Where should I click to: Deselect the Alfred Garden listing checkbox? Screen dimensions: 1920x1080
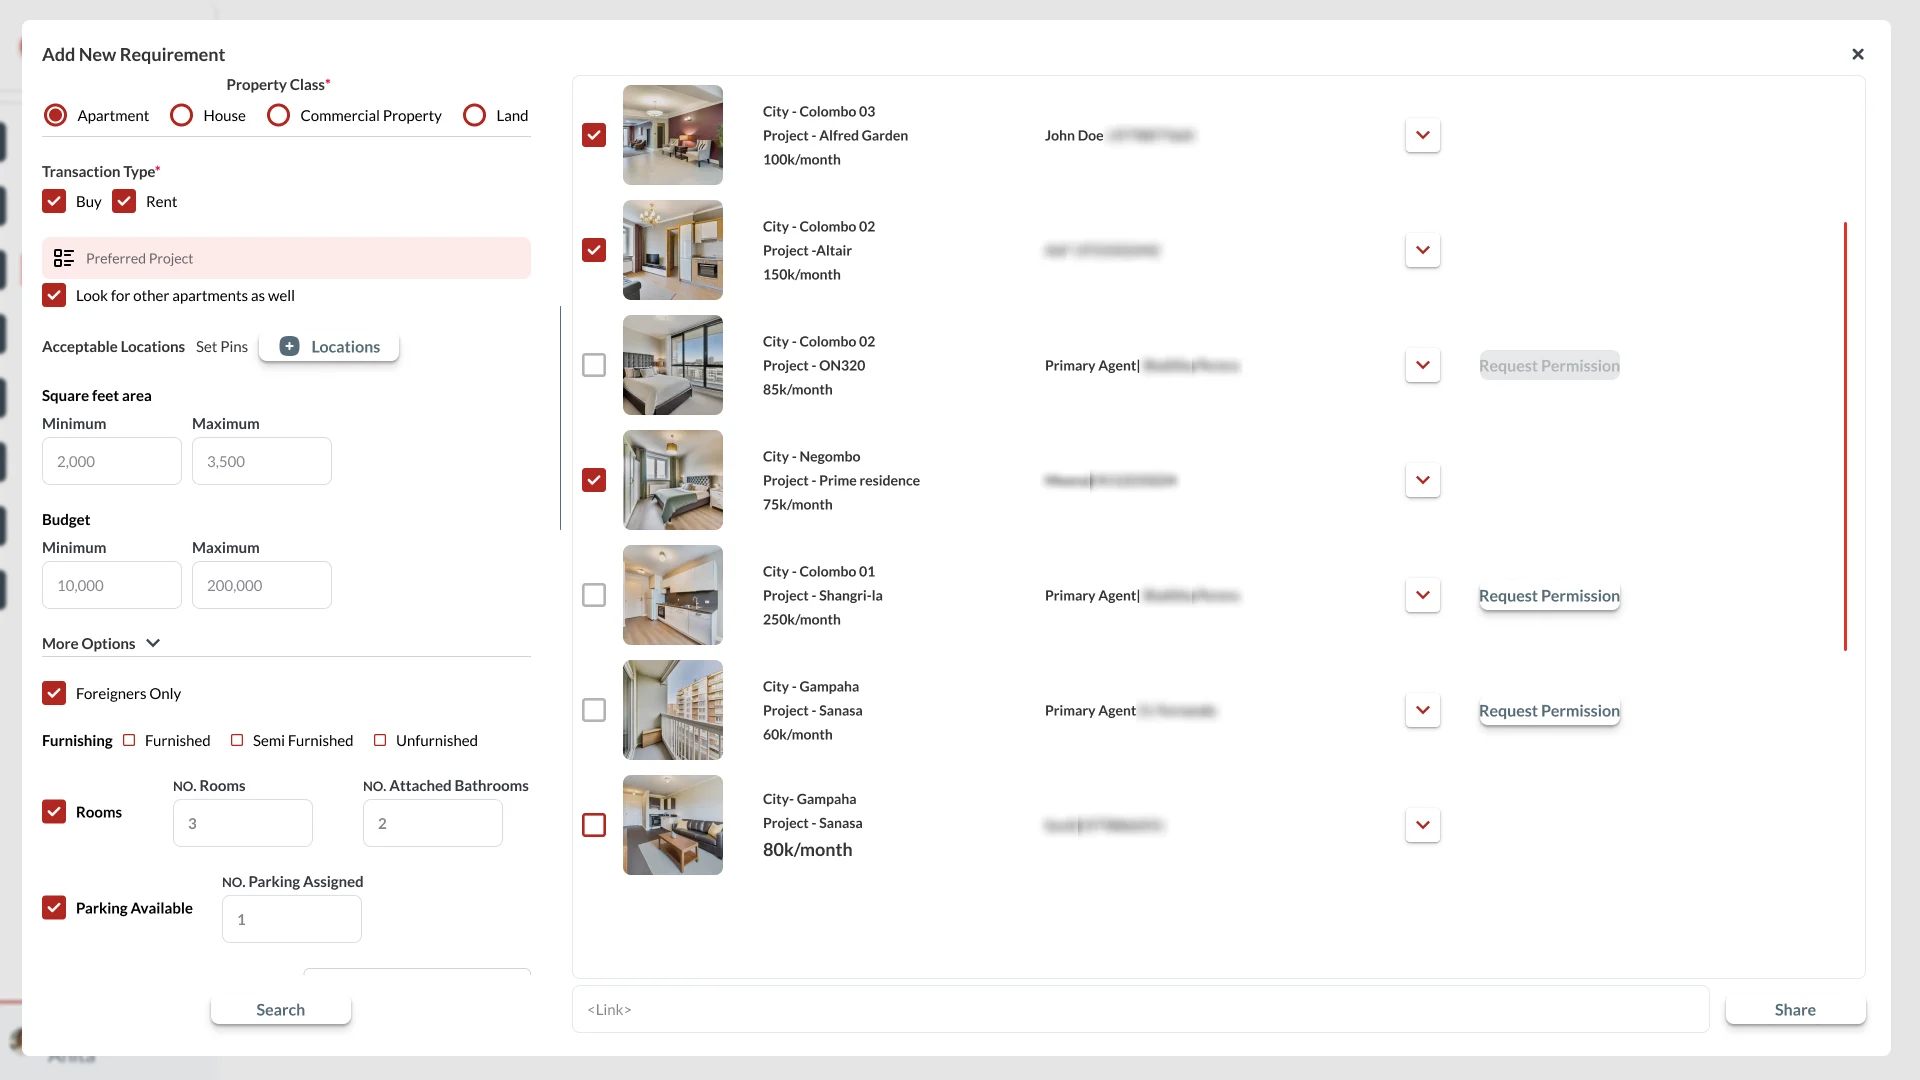tap(594, 135)
